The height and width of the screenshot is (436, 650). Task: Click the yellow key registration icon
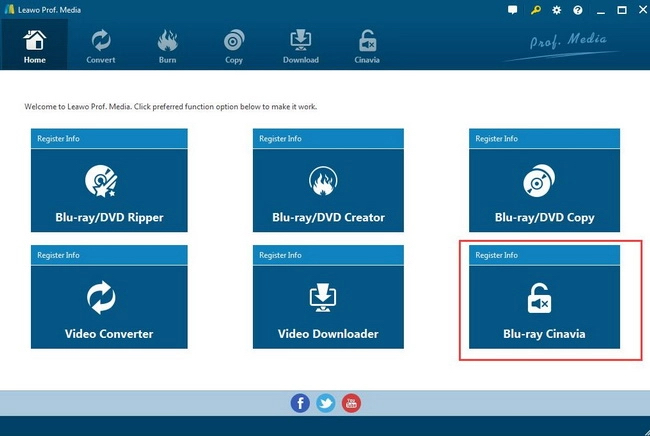pyautogui.click(x=535, y=10)
